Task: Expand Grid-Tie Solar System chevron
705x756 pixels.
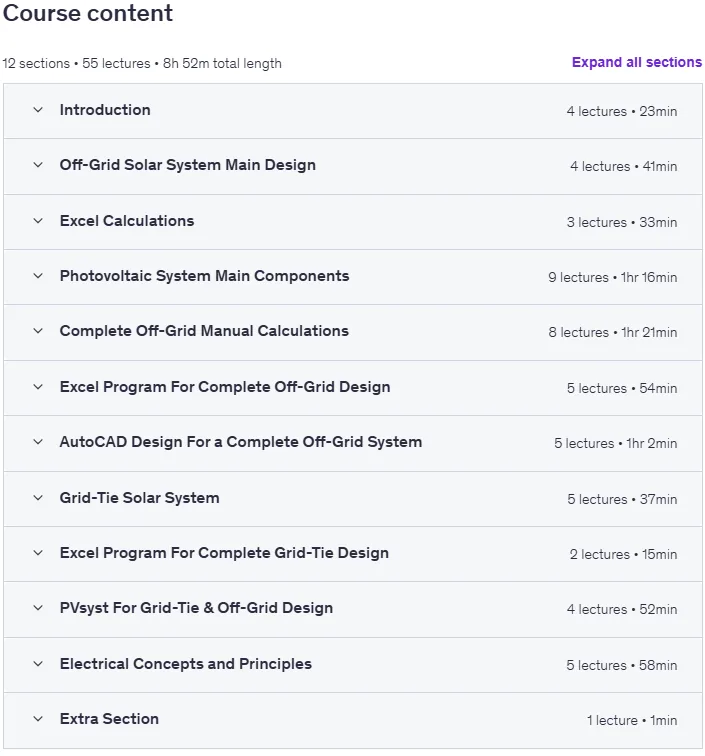Action: [38, 498]
